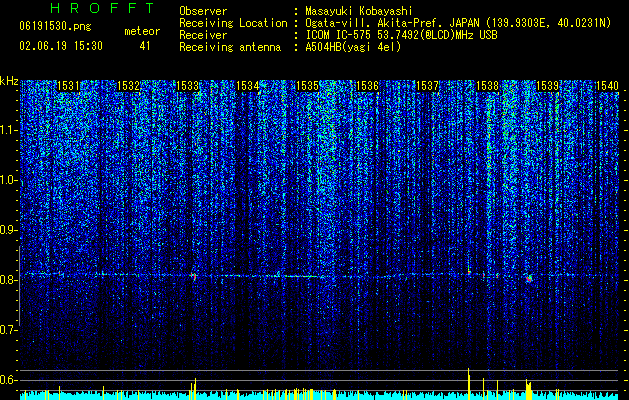
Task: Click the 1533 time marker
Action: tap(188, 86)
